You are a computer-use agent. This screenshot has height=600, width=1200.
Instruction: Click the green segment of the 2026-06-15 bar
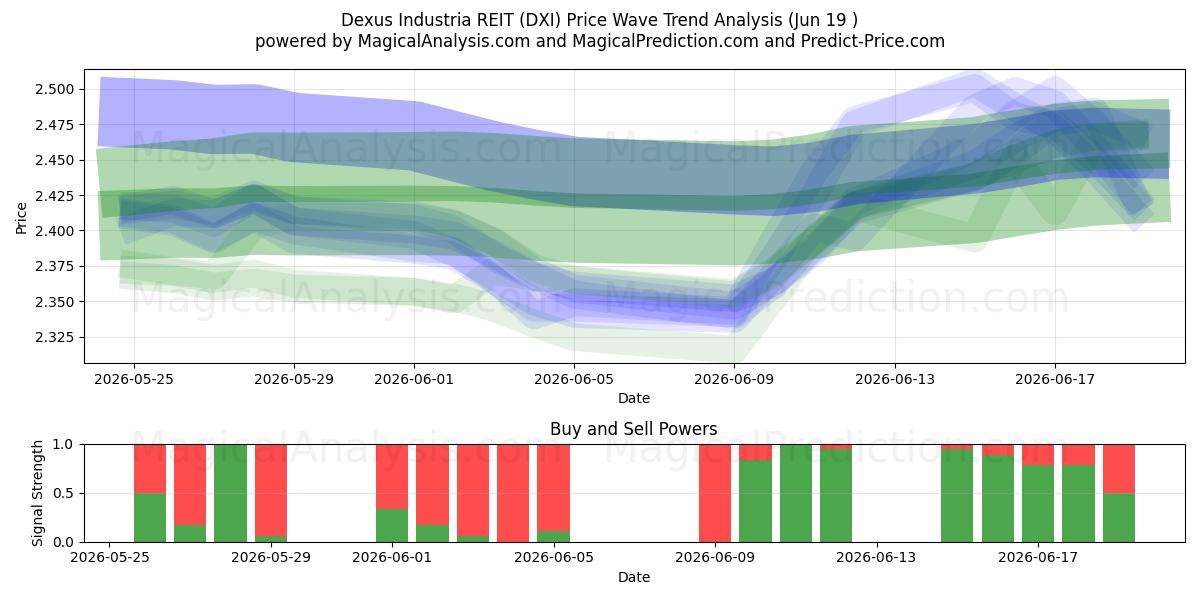(x=957, y=496)
